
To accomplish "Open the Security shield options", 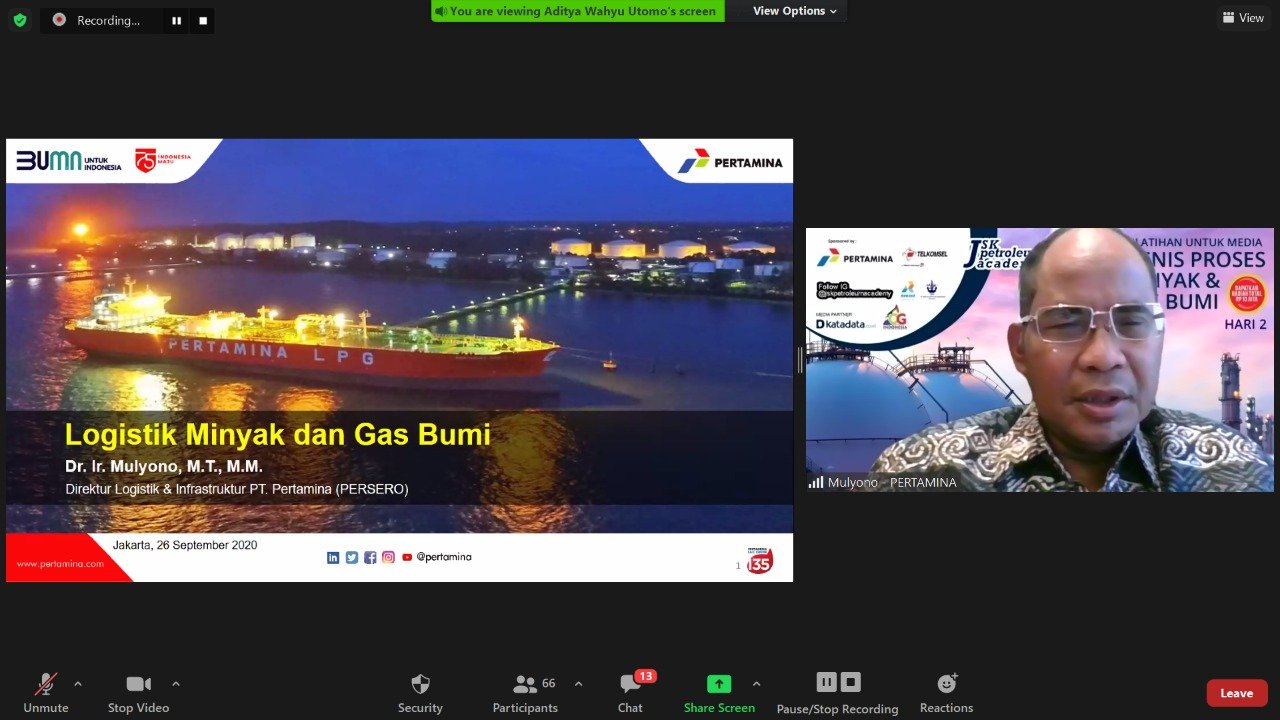I will click(420, 693).
